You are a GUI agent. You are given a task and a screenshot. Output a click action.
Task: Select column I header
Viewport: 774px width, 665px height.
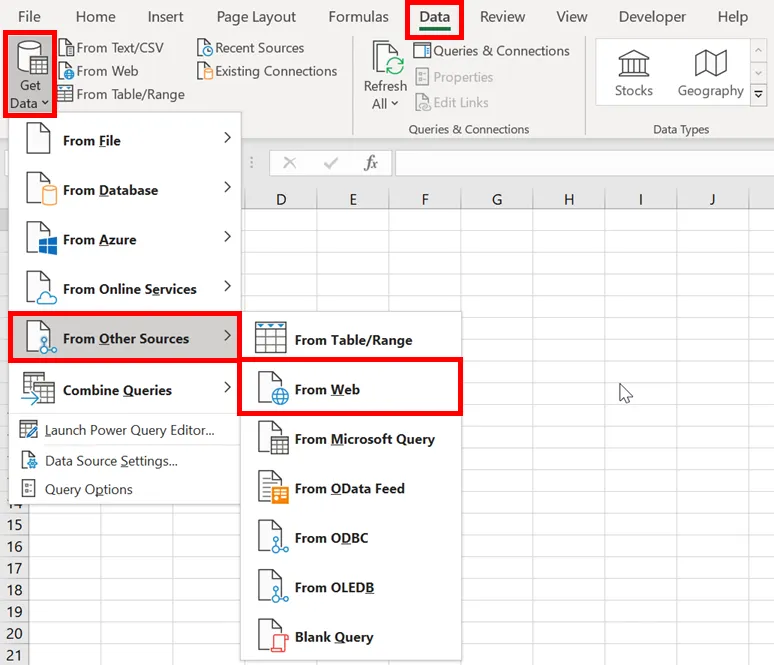click(641, 199)
